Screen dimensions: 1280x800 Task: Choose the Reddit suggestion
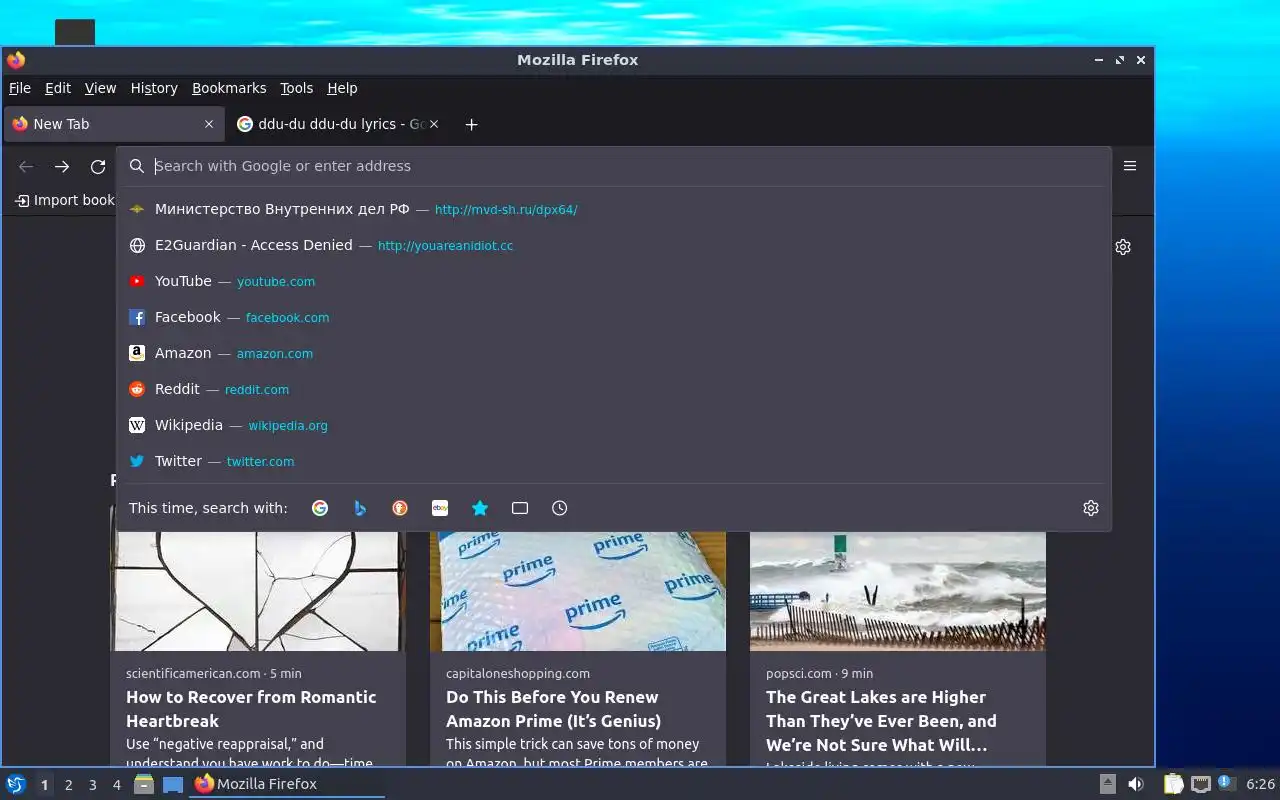[x=614, y=389]
